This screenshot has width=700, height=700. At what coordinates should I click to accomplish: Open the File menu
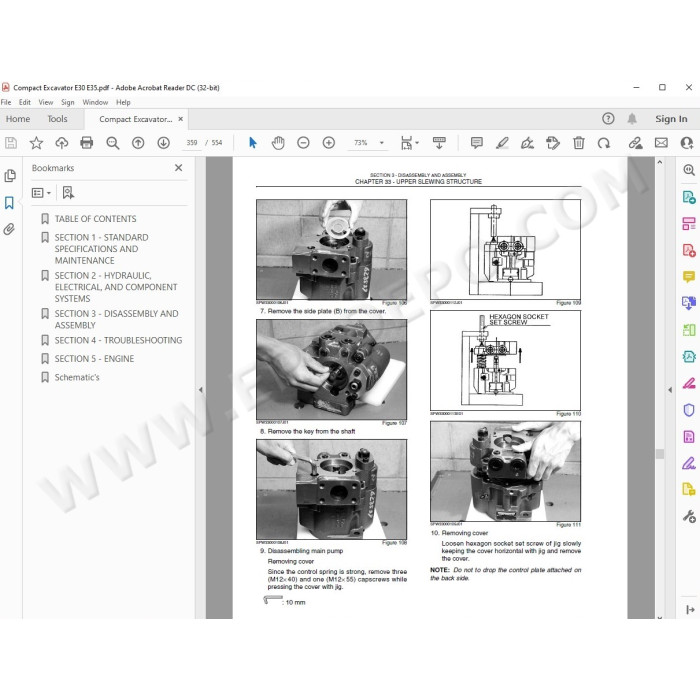tap(6, 102)
